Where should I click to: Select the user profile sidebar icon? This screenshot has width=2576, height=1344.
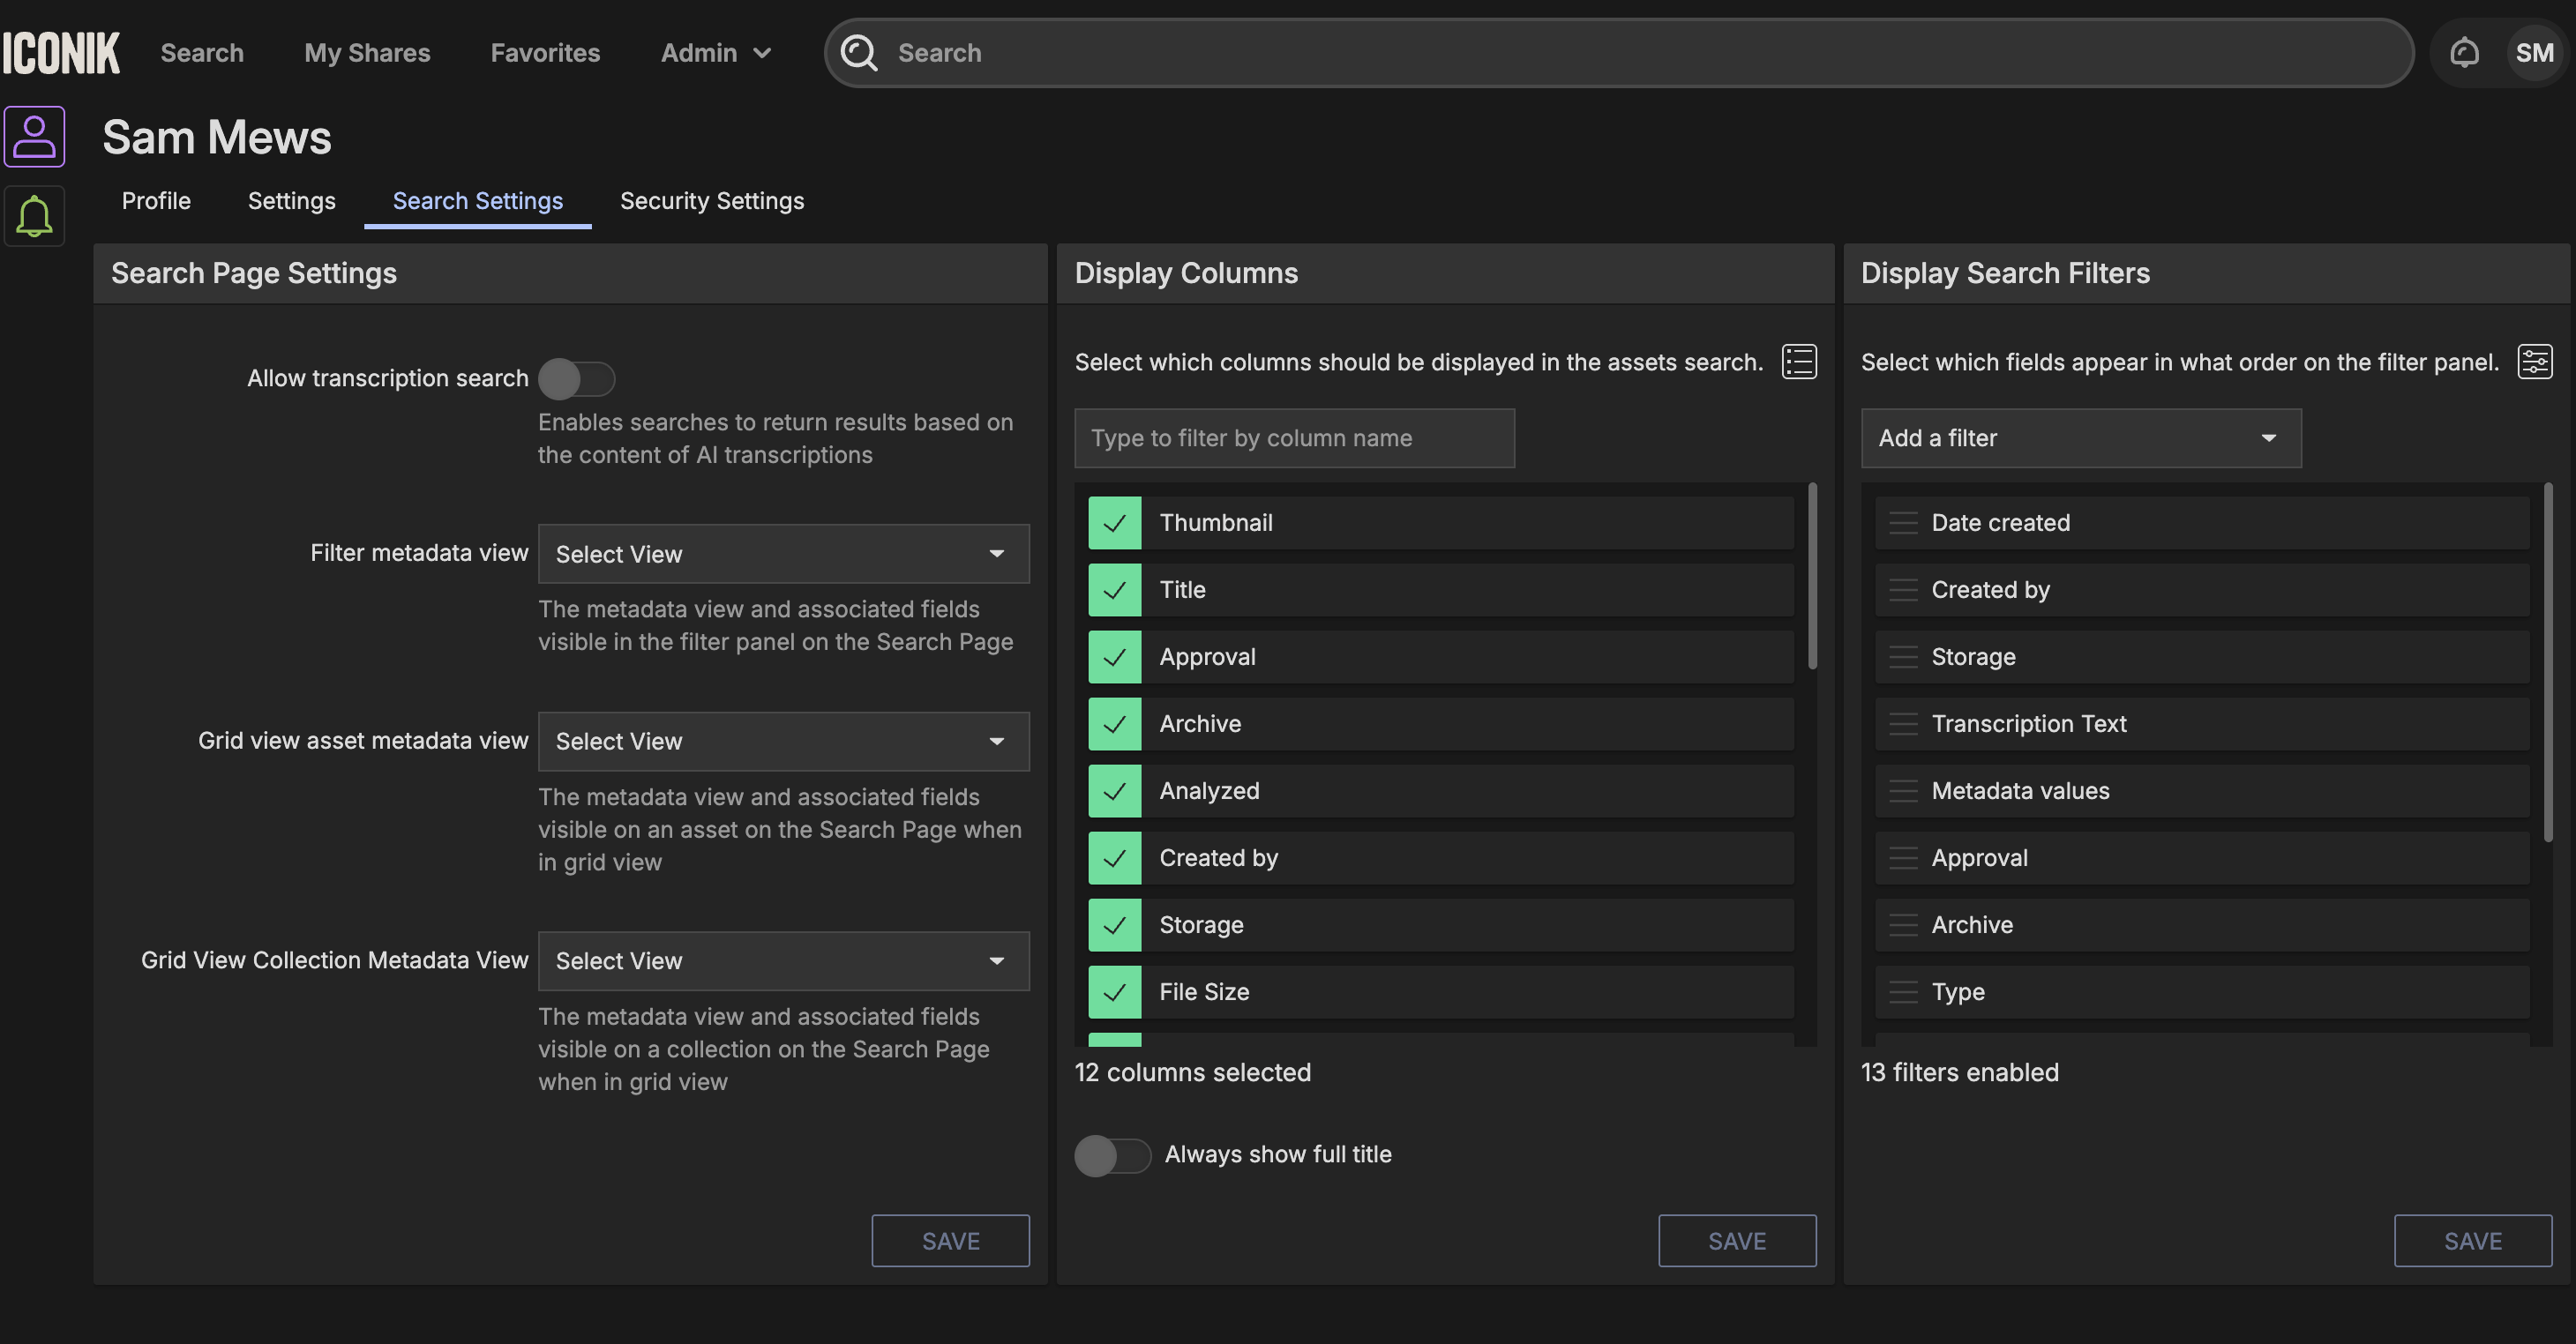click(x=34, y=136)
